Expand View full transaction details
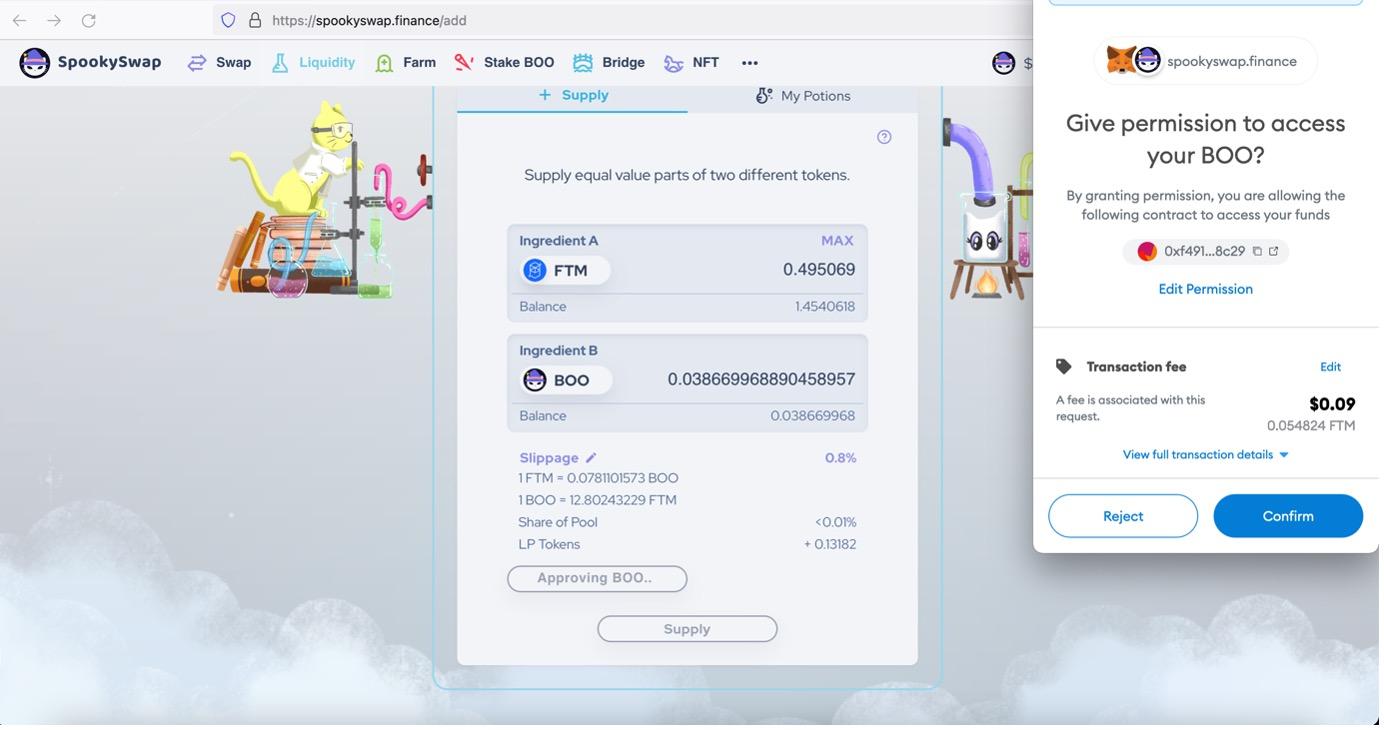Viewport: 1384px width, 730px height. (x=1205, y=455)
